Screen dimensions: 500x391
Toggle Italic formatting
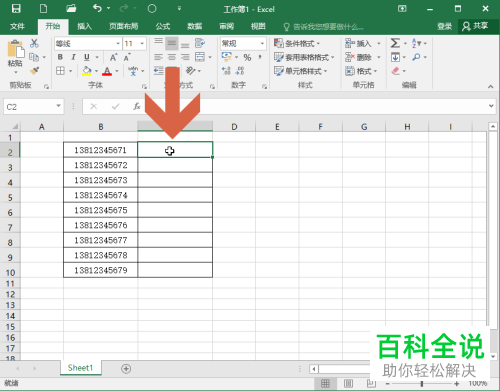(x=73, y=57)
